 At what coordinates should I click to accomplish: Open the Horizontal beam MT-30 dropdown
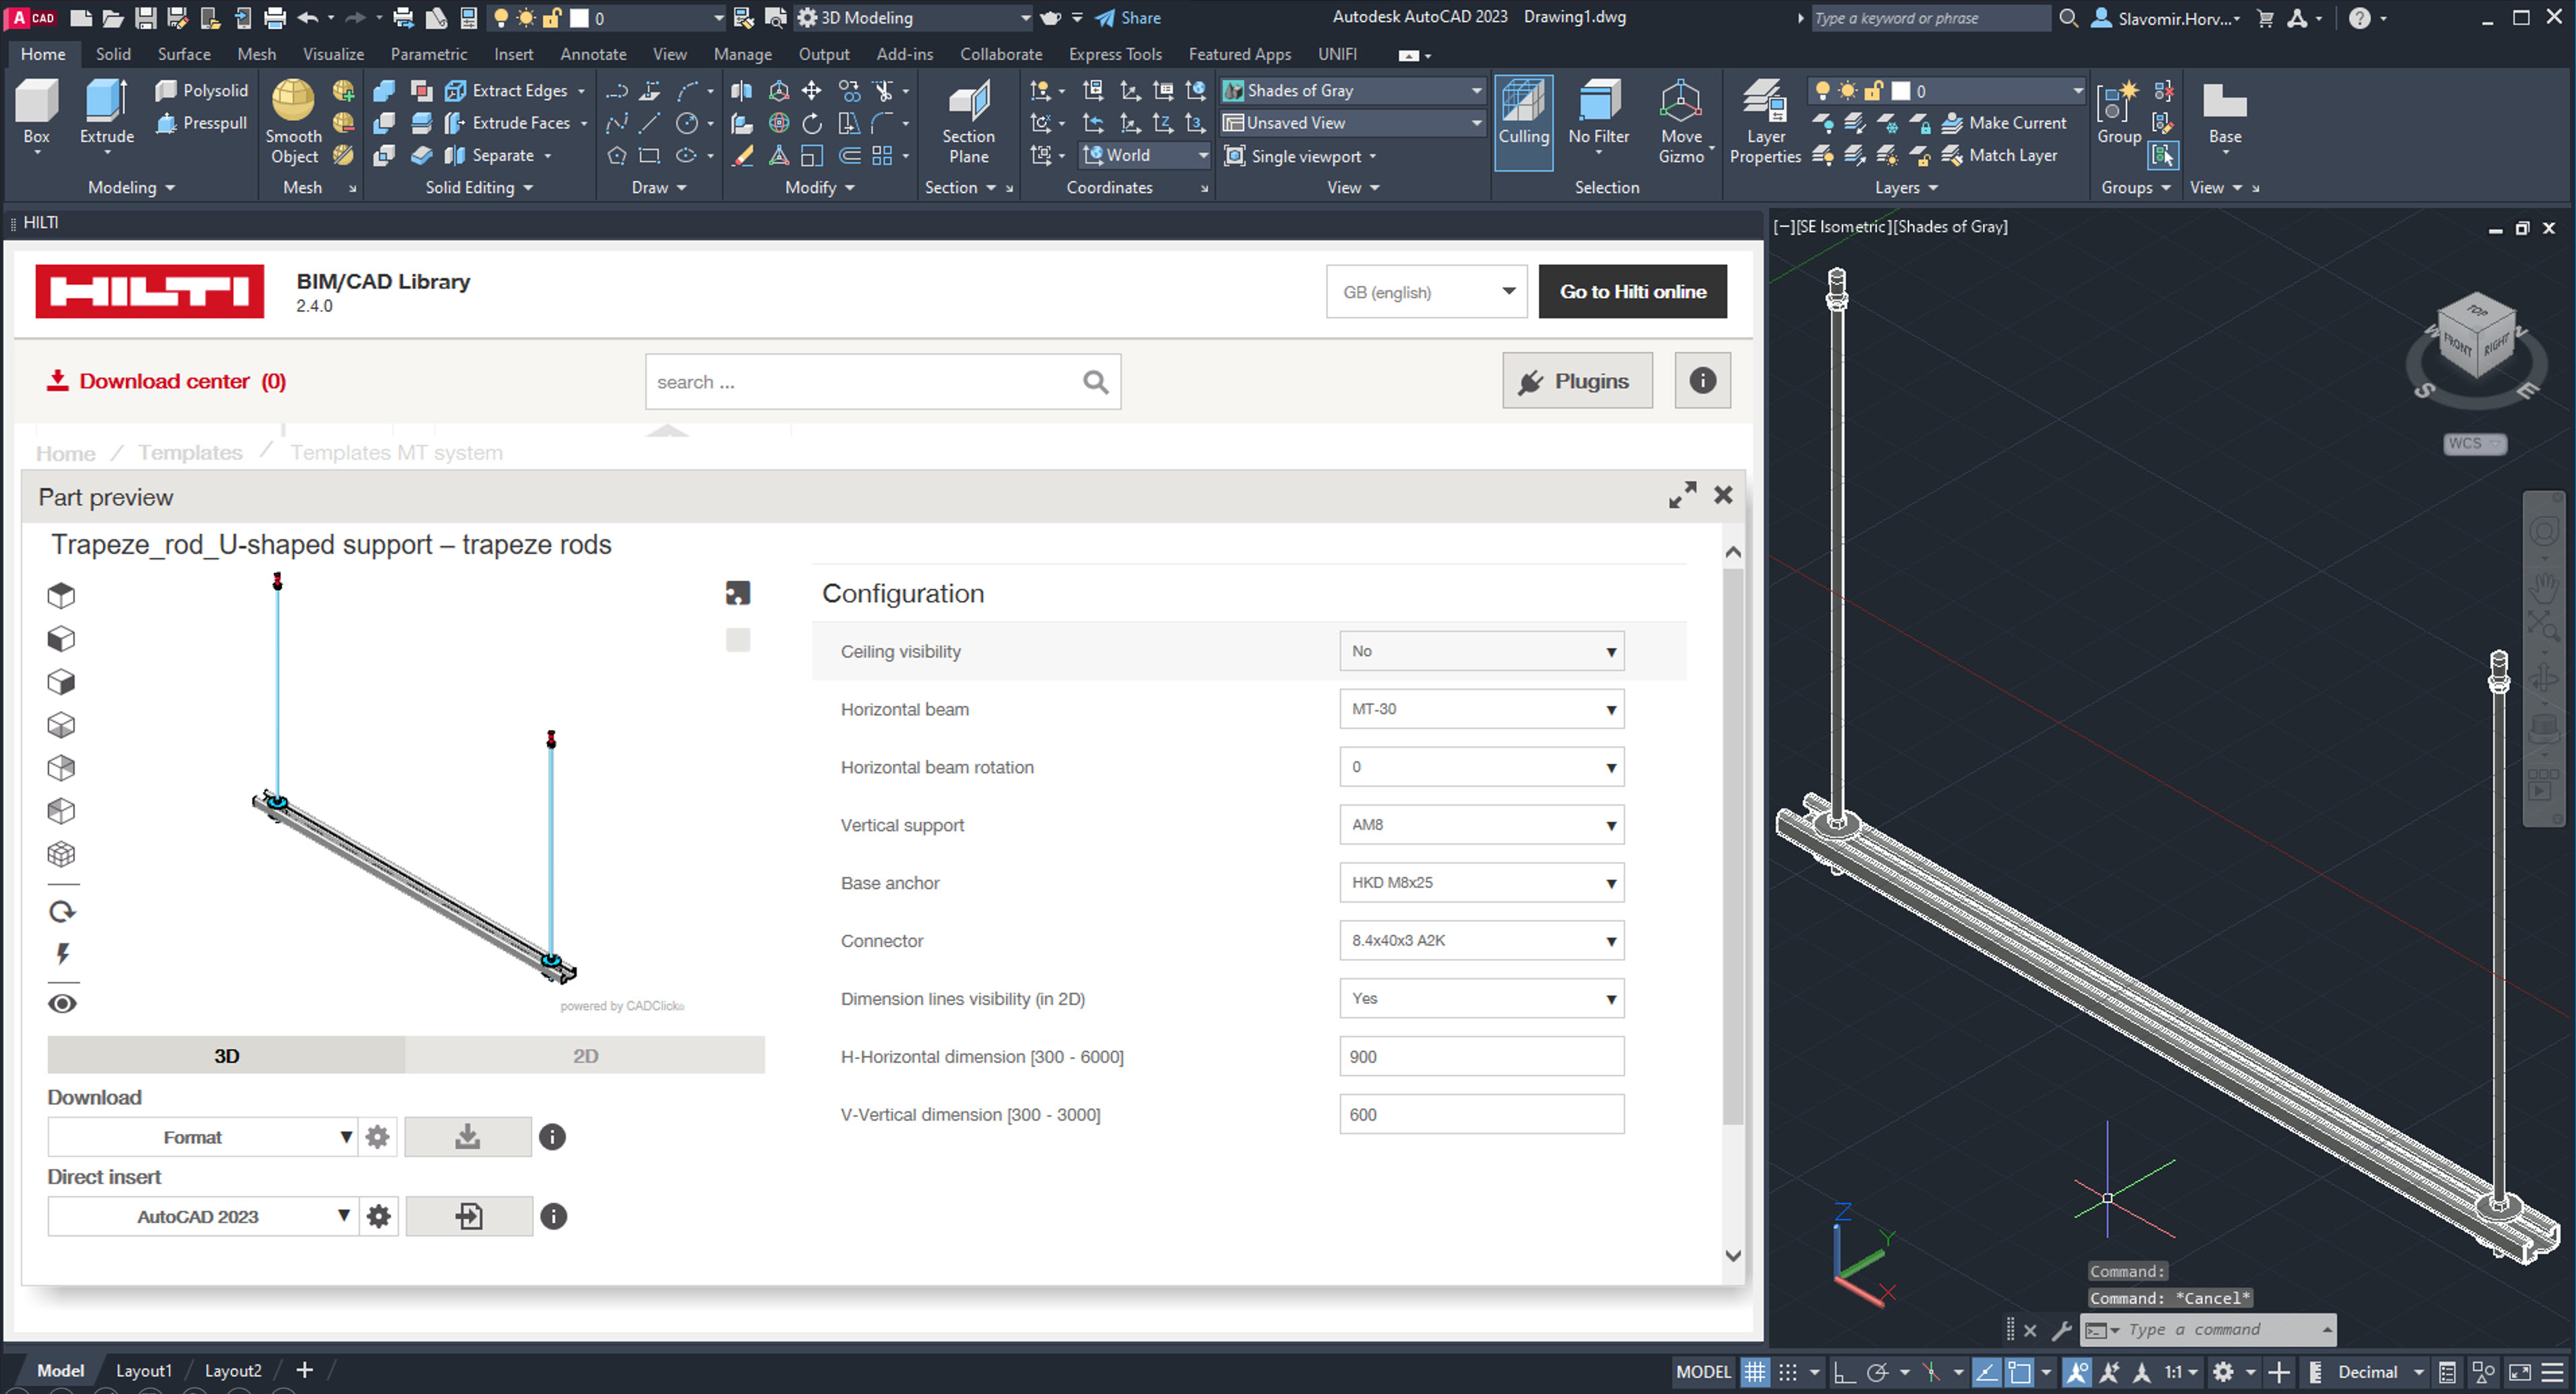pyautogui.click(x=1481, y=709)
